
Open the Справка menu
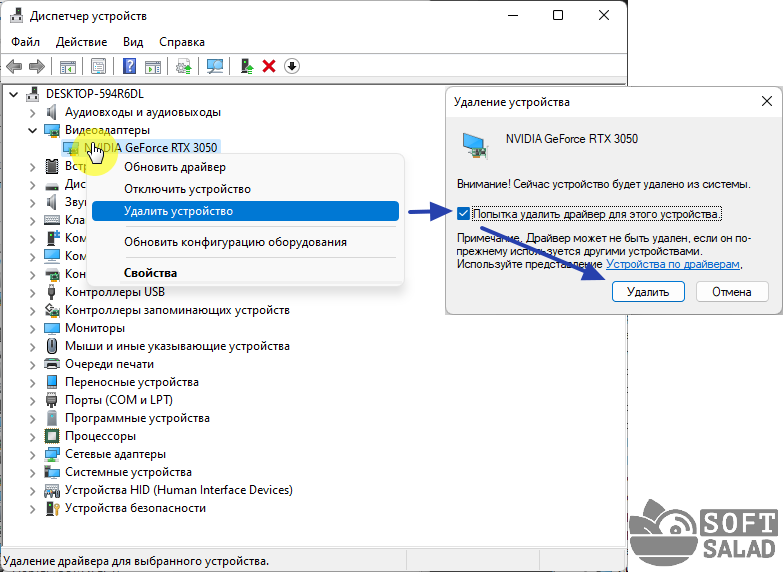[182, 42]
